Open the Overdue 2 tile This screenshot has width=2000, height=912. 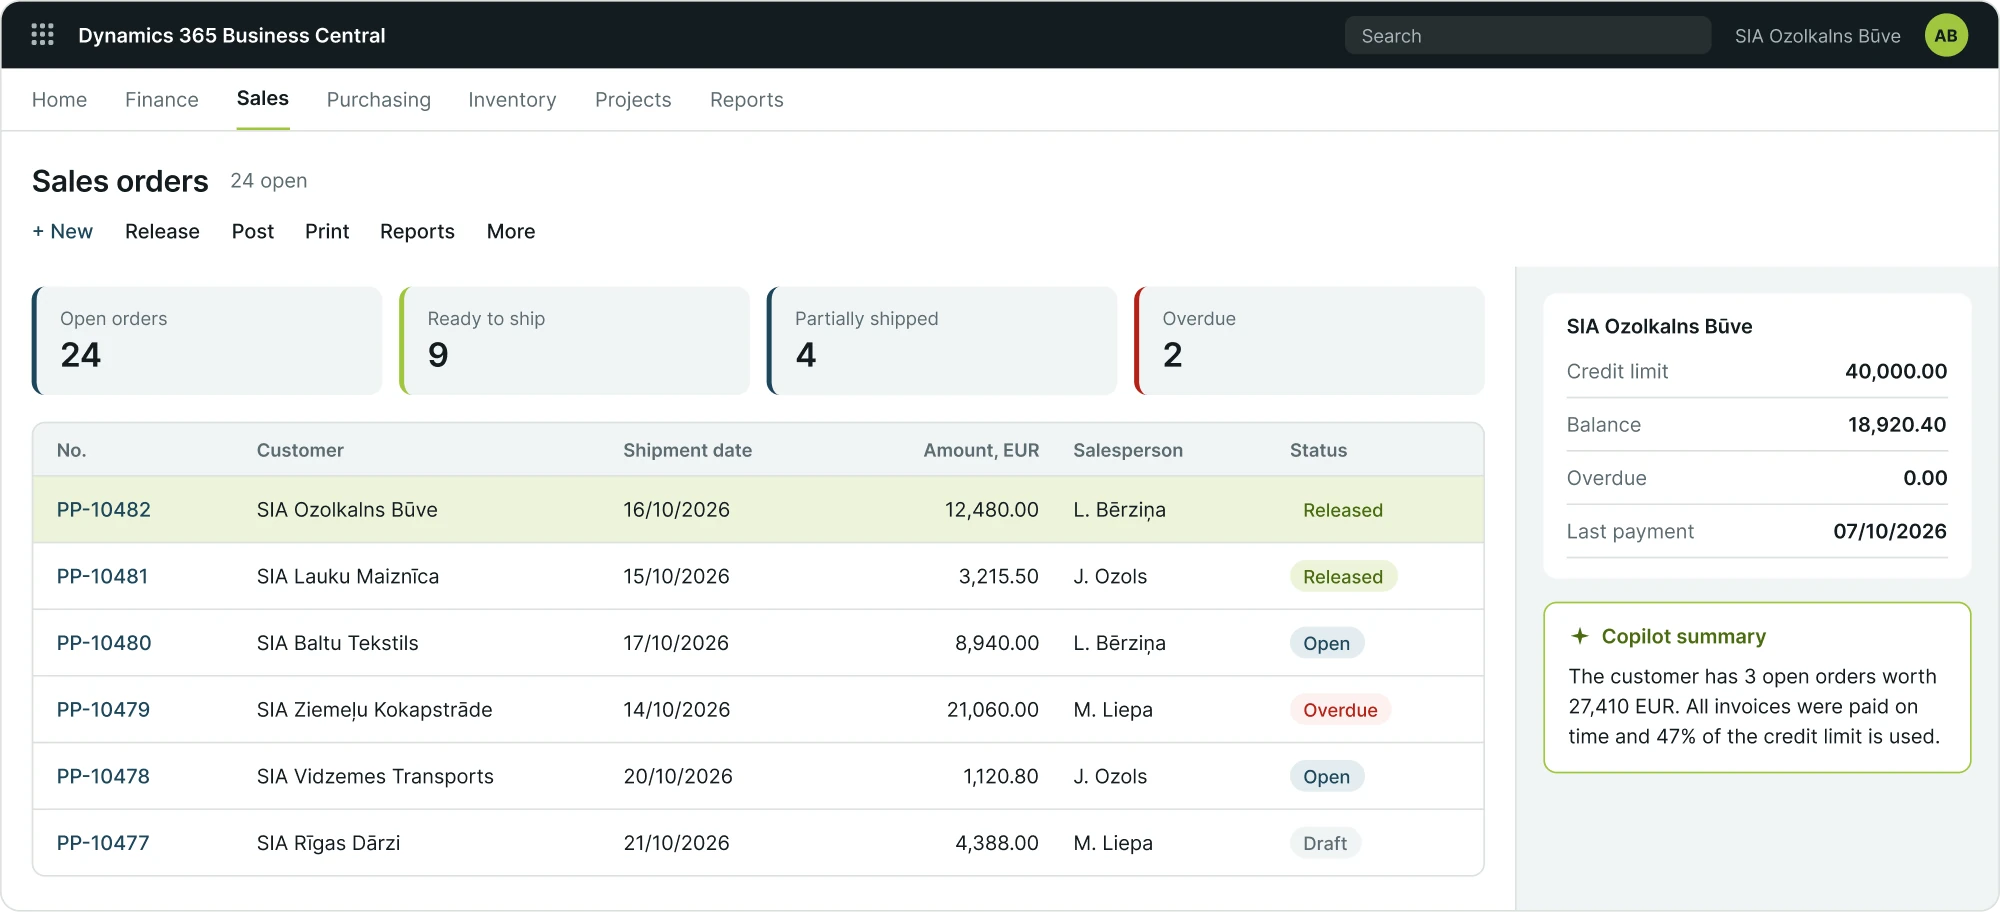tap(1309, 341)
